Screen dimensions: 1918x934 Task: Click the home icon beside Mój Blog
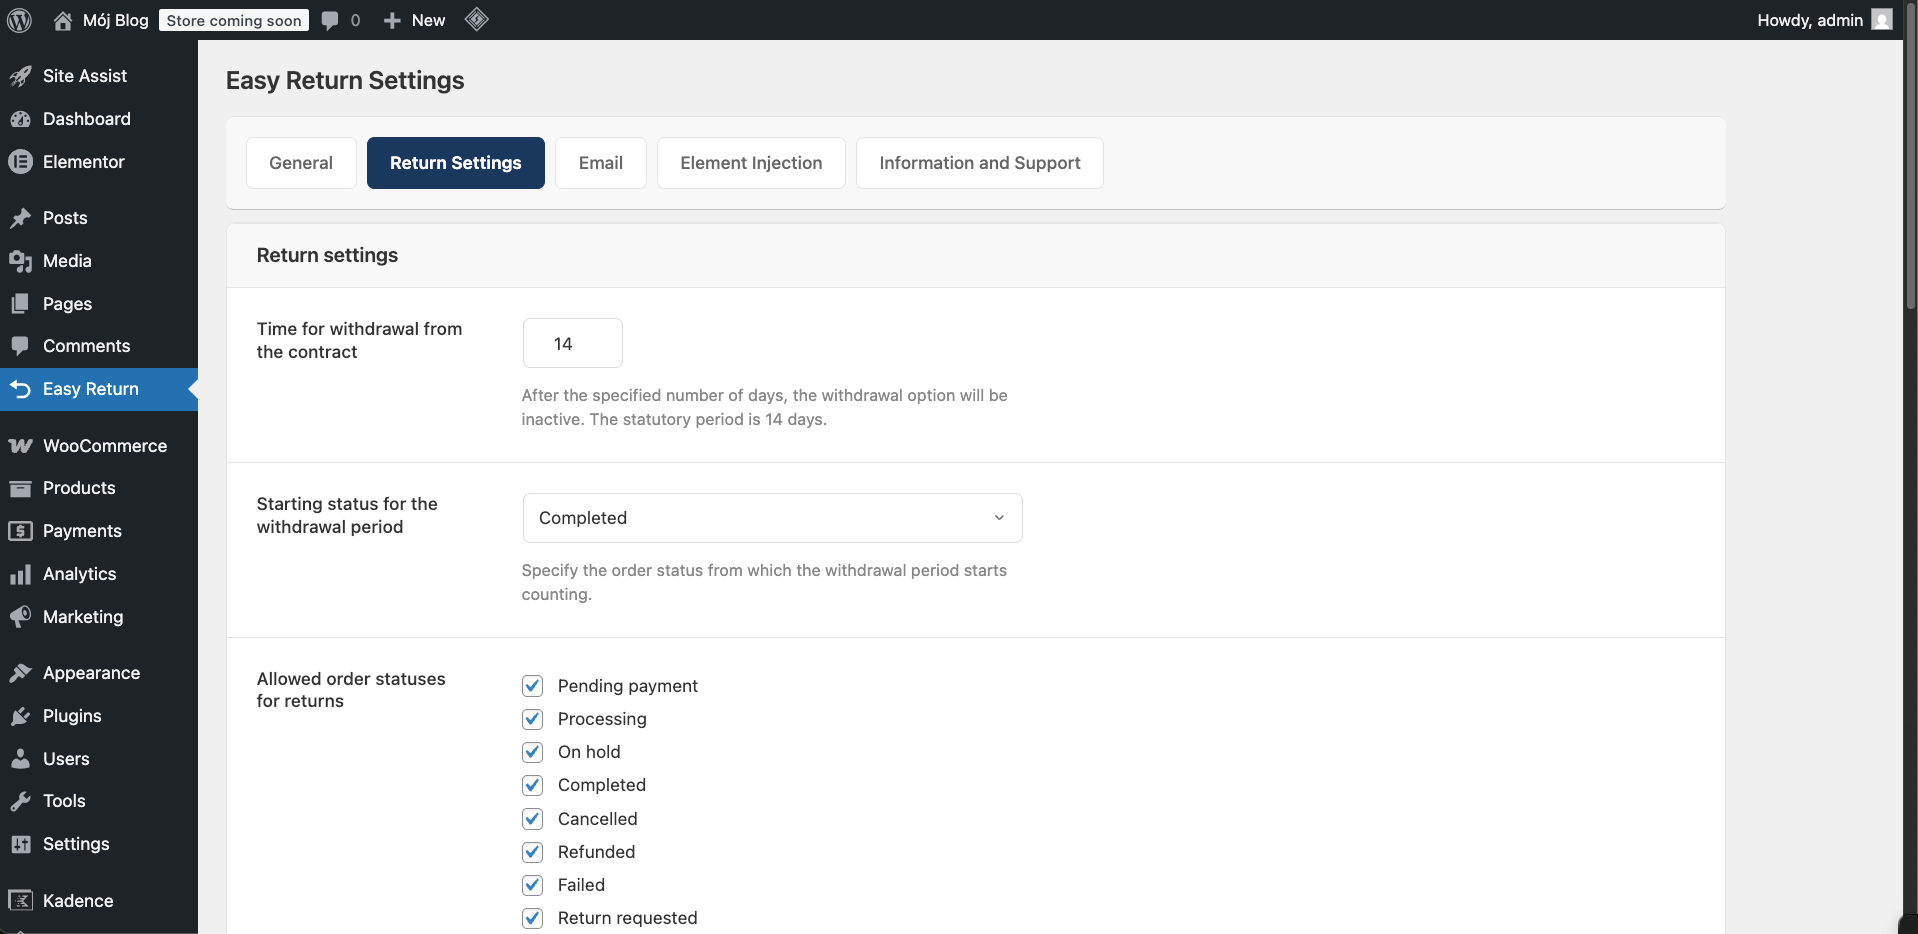(x=63, y=20)
